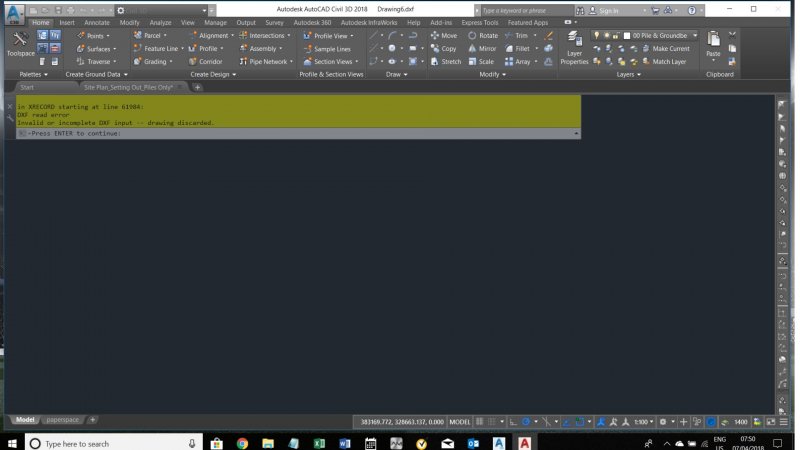800x450 pixels.
Task: Activate the Model layout tab
Action: pos(24,420)
